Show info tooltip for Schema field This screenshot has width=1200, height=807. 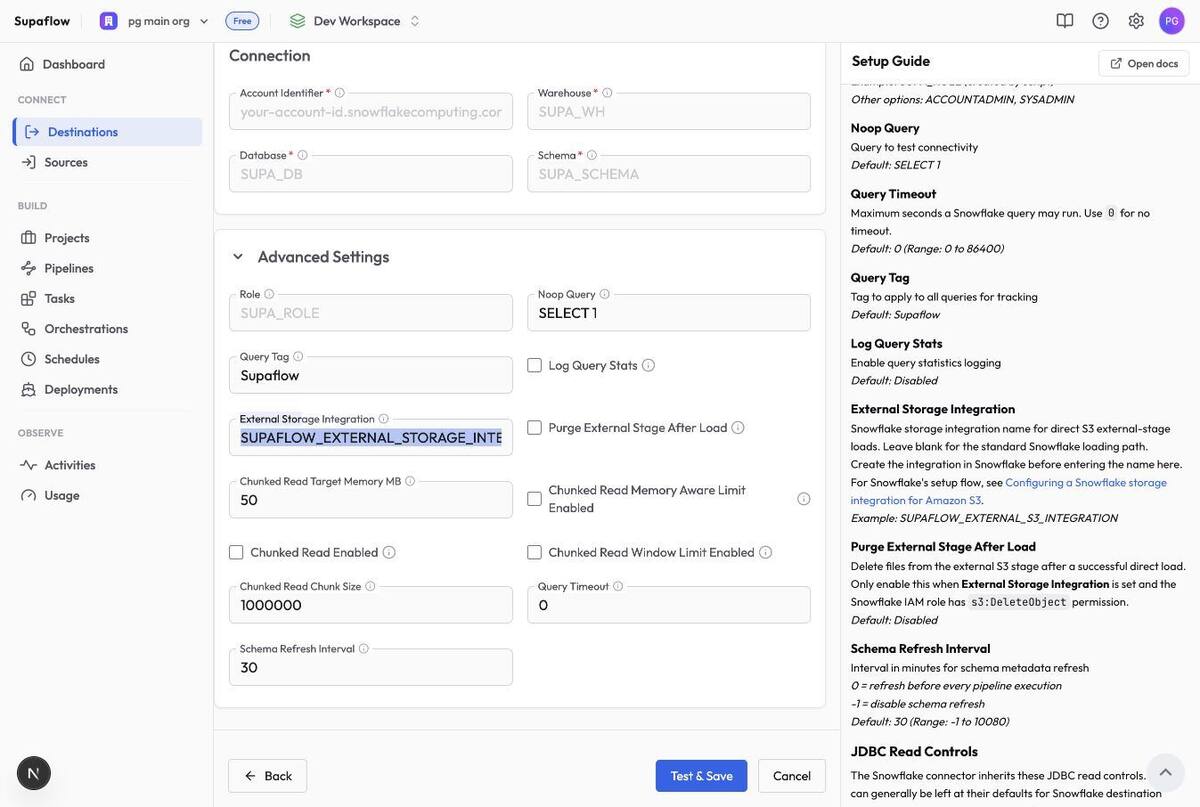(592, 155)
